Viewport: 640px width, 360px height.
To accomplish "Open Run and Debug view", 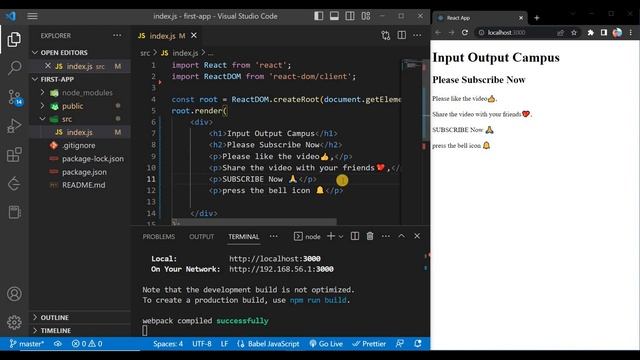I will click(14, 126).
